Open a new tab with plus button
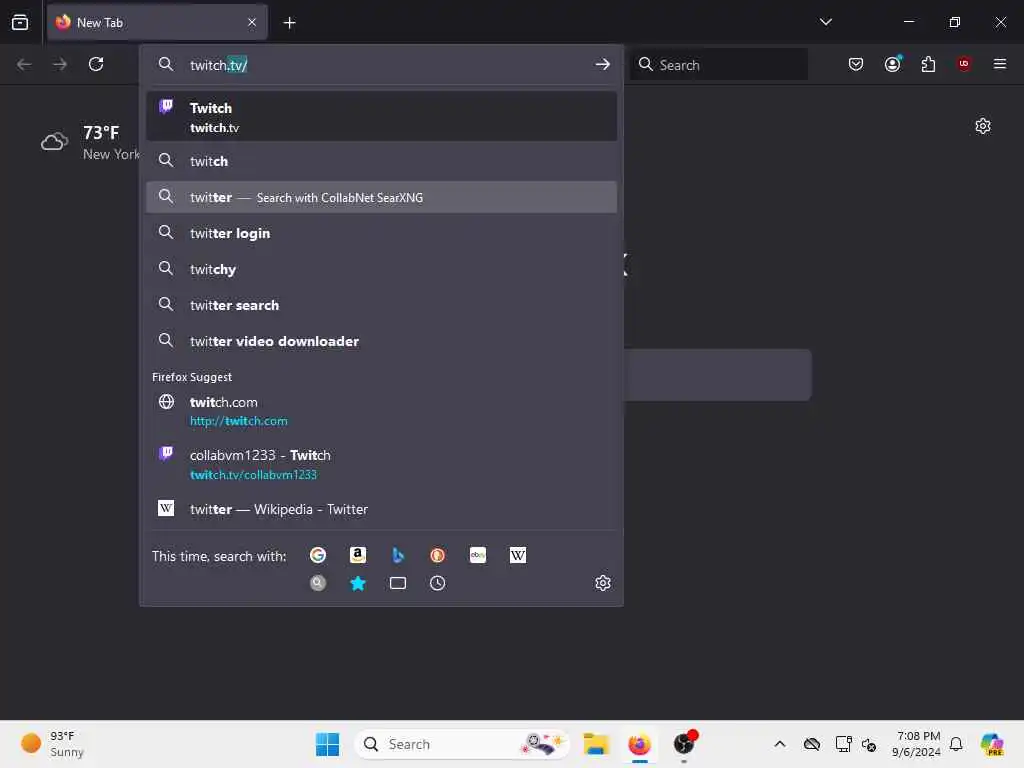The height and width of the screenshot is (768, 1024). pos(289,23)
